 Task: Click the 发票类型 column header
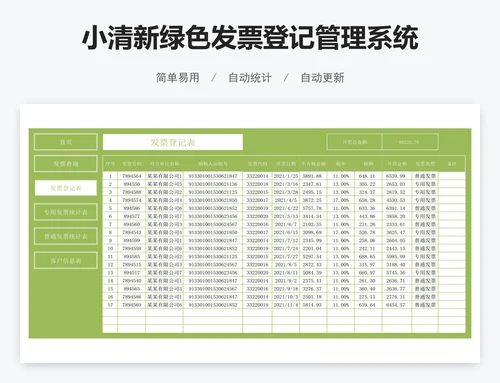[x=425, y=164]
